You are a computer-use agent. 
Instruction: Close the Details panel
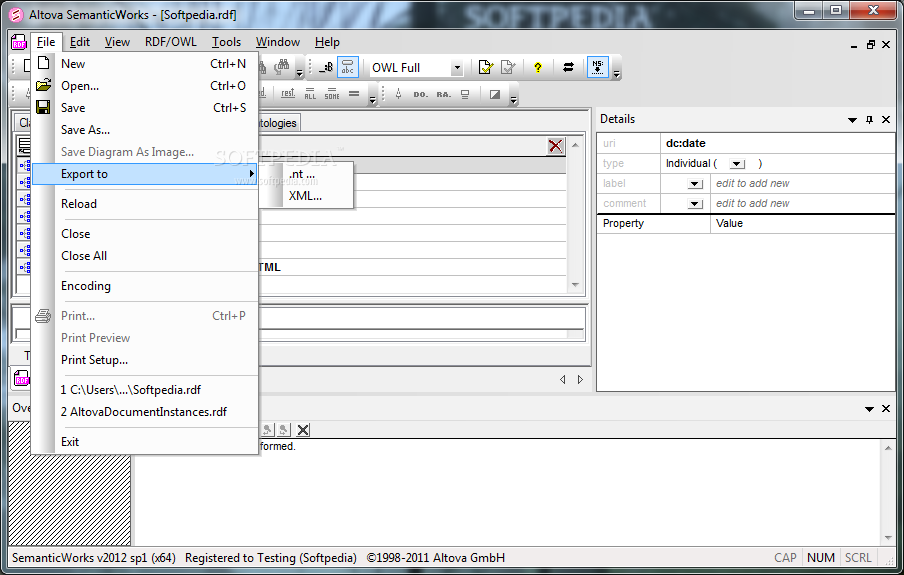pos(886,119)
